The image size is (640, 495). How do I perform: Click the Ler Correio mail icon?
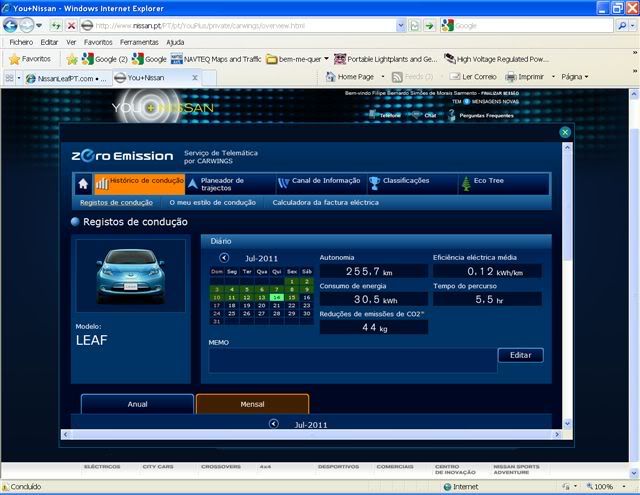[x=454, y=77]
